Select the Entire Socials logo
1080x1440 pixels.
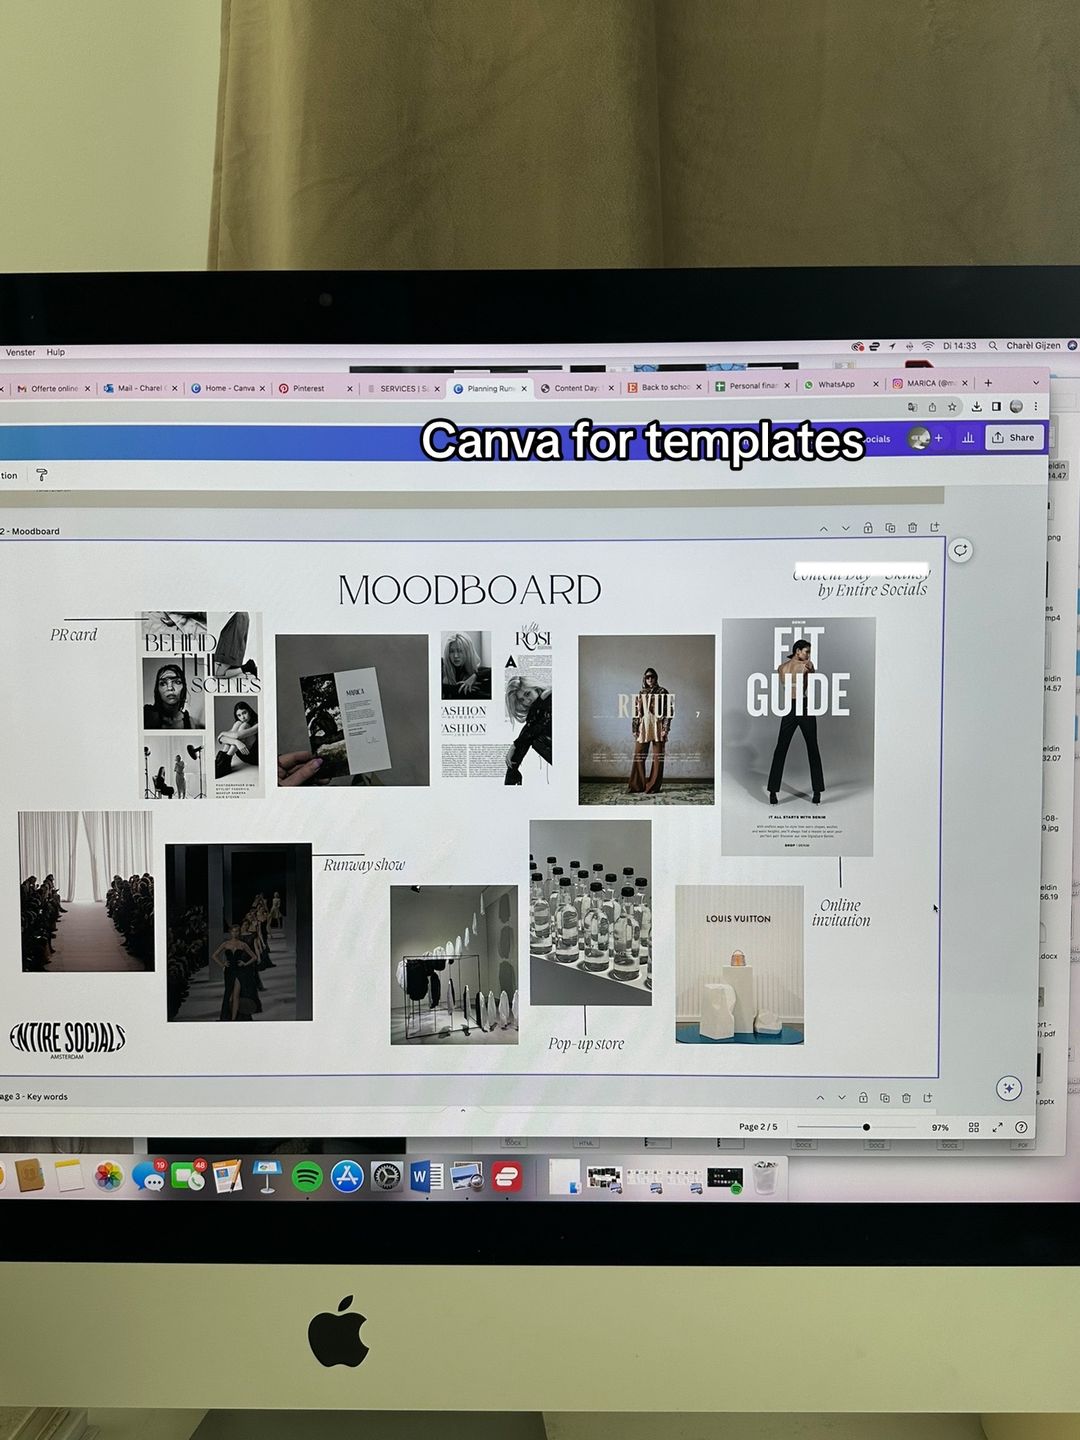68,1039
